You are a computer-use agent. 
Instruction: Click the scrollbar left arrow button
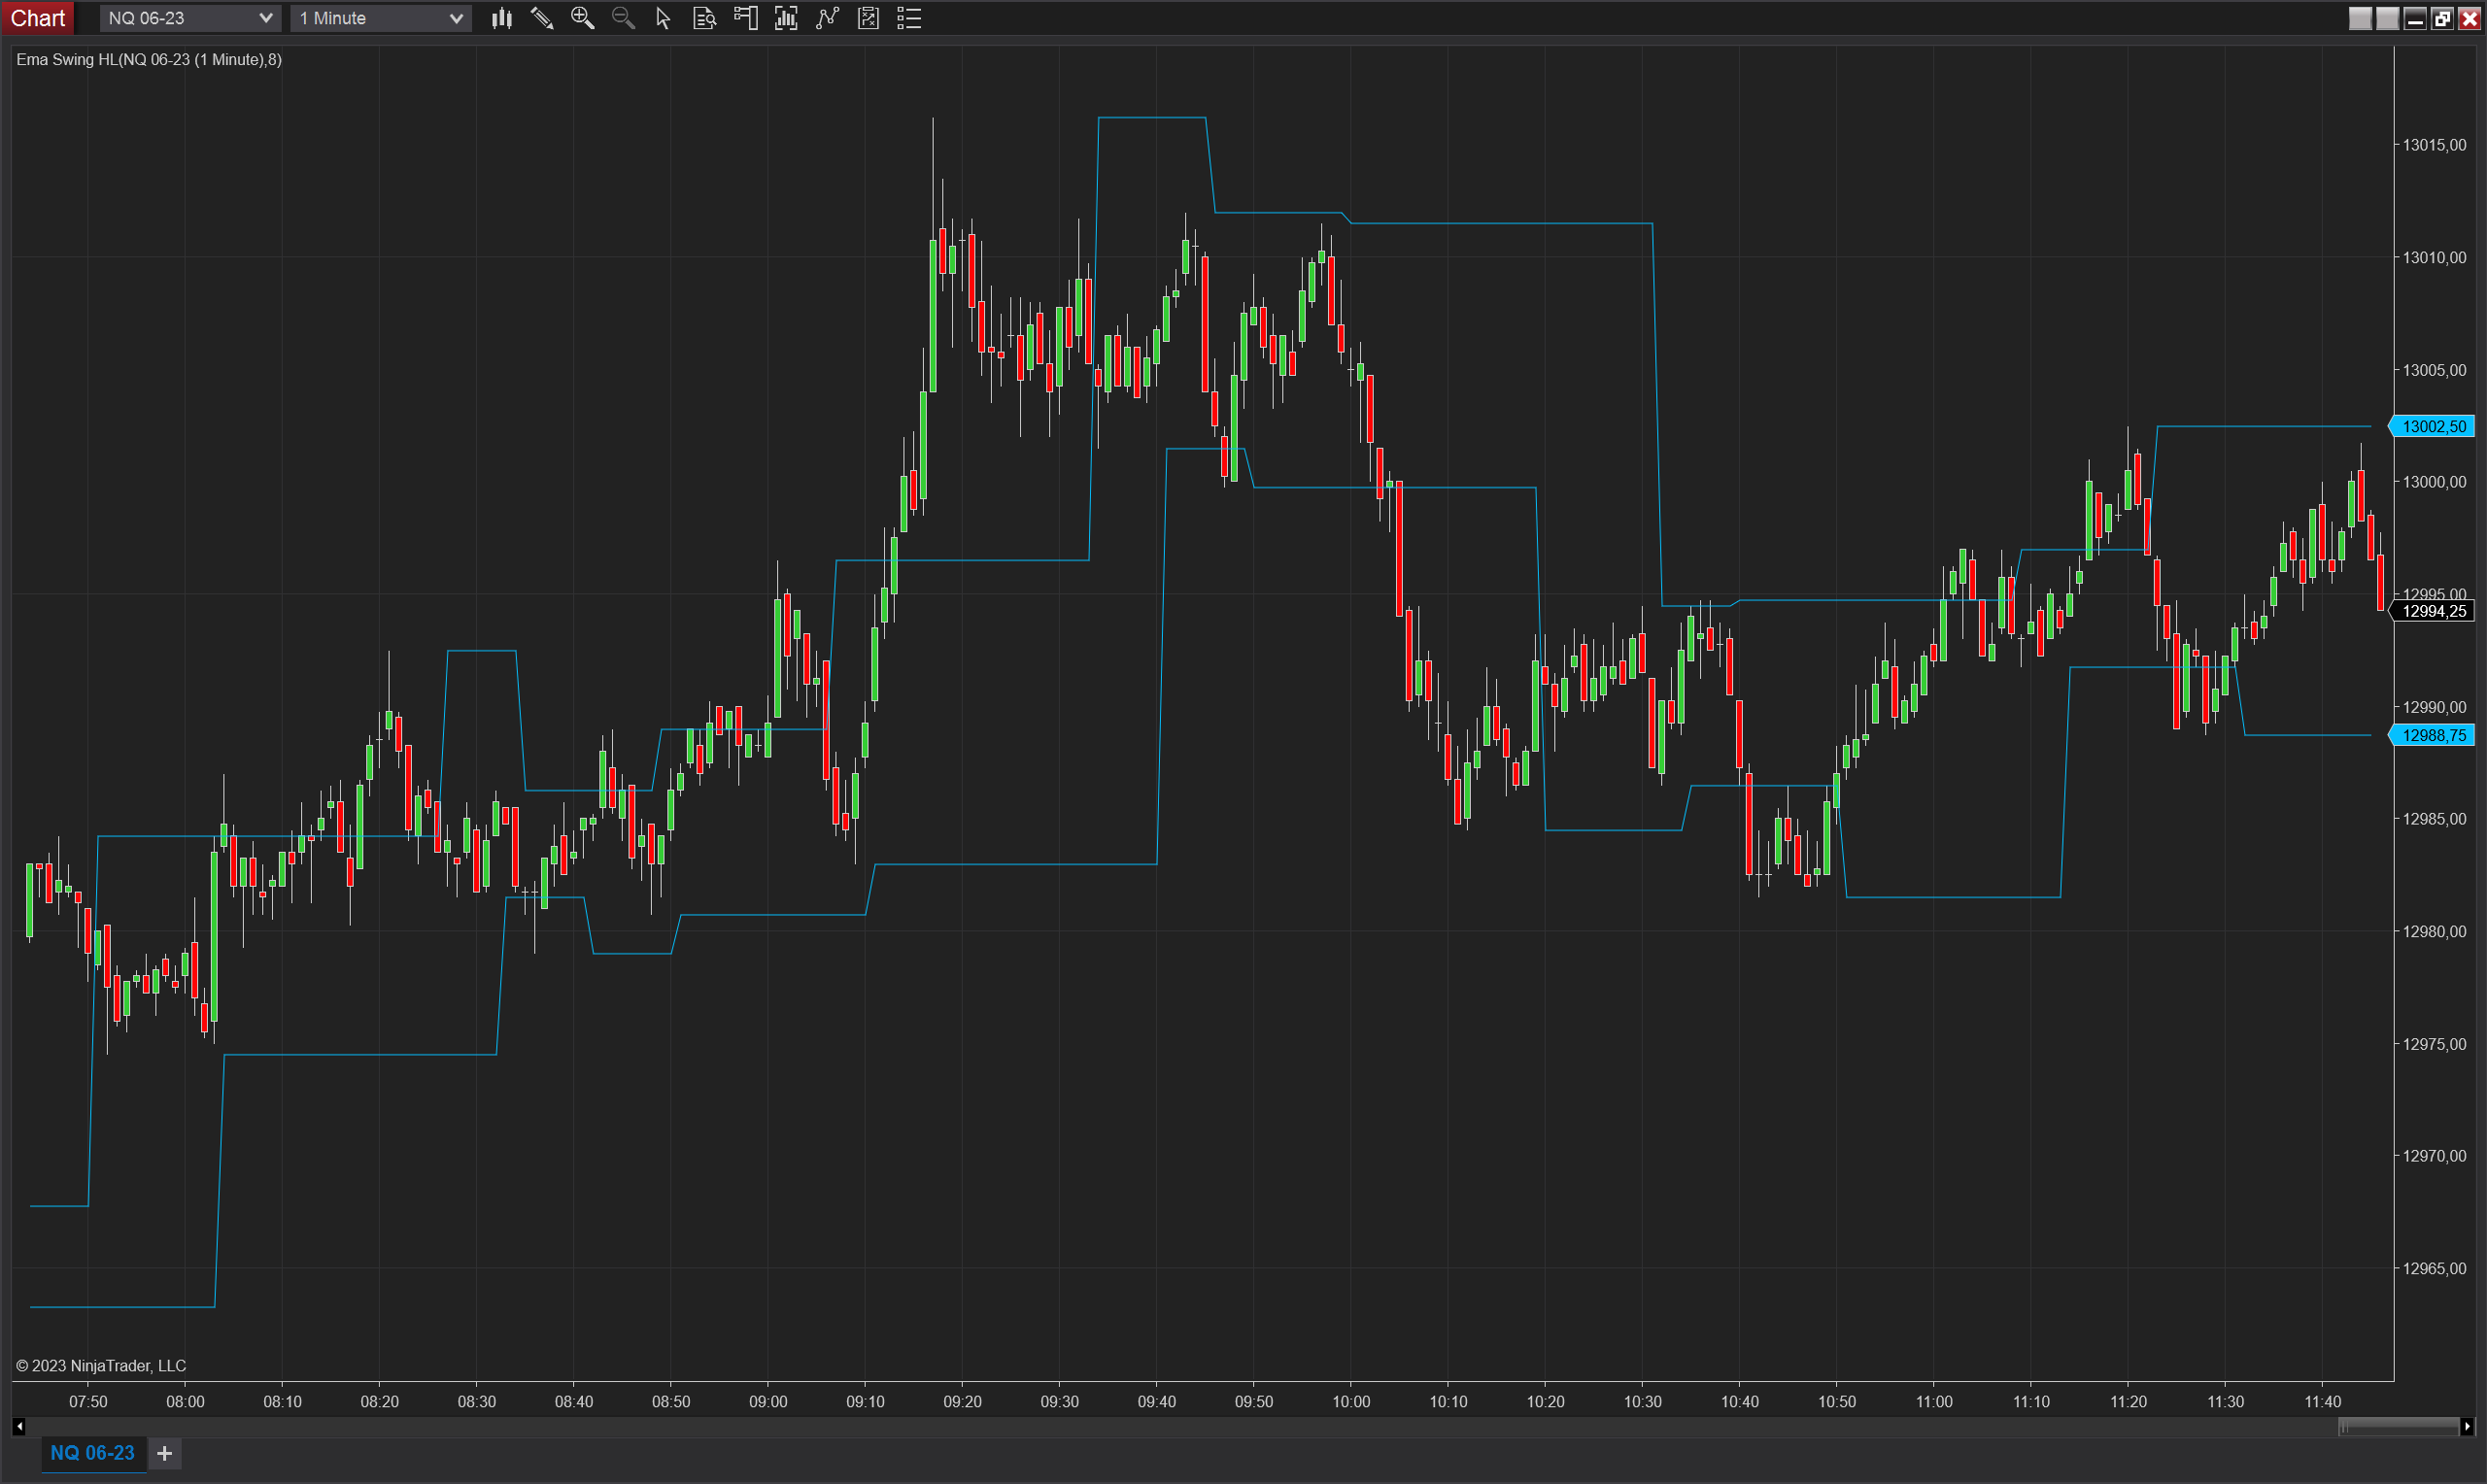(19, 1427)
